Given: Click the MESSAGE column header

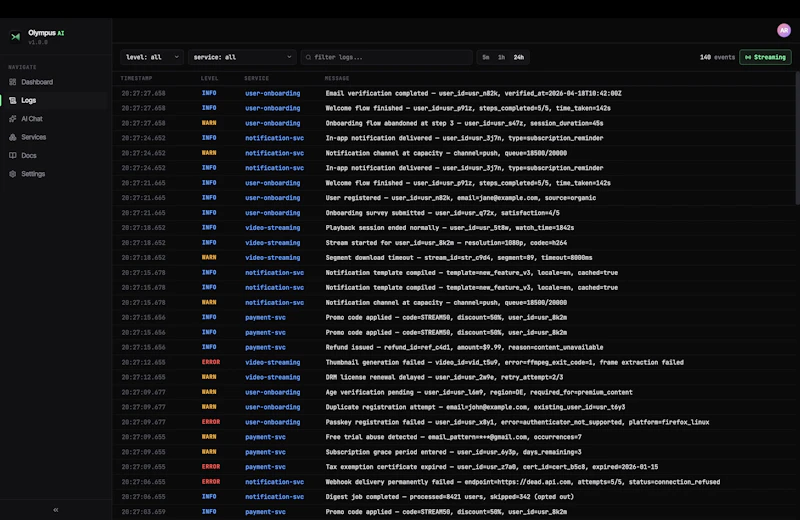Looking at the screenshot, I should tap(337, 78).
